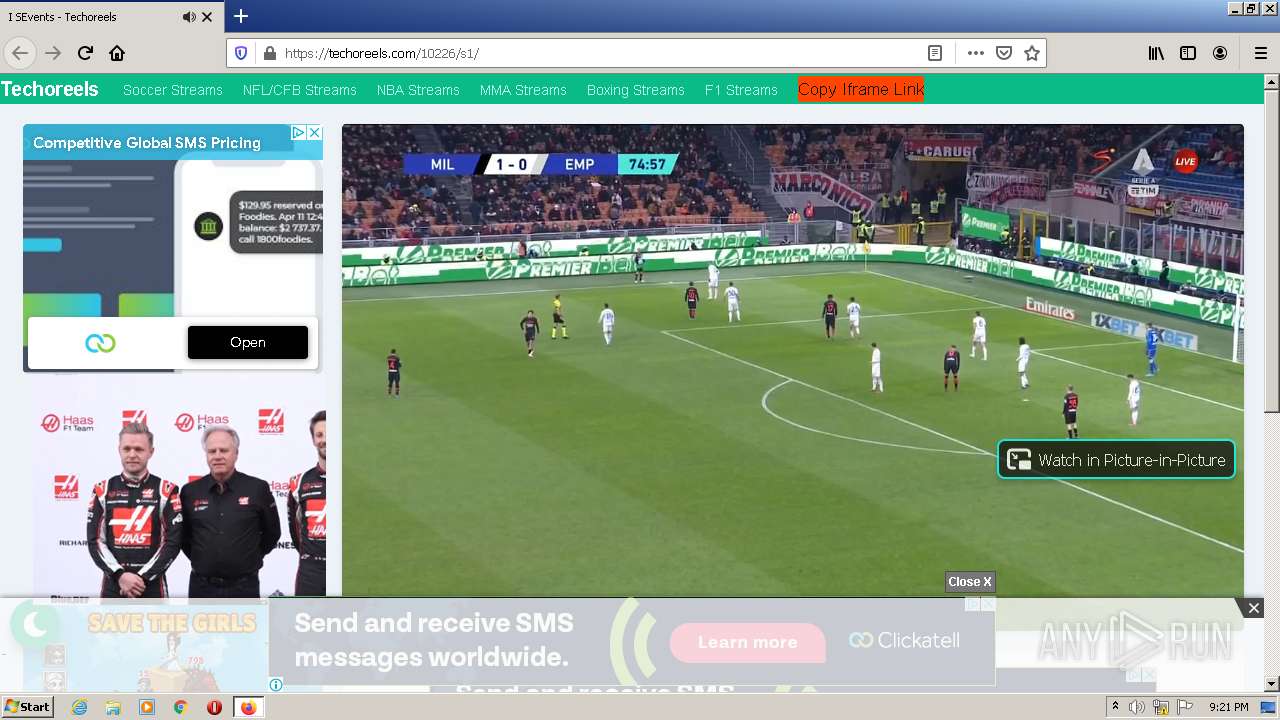Click the page vertical scrollbar
Viewport: 1280px width, 720px height.
pyautogui.click(x=1272, y=250)
